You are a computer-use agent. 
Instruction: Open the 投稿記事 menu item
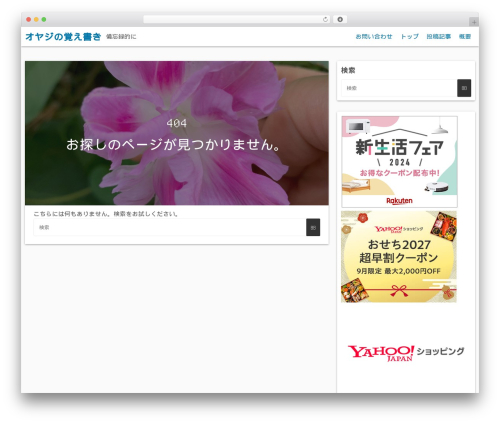coord(439,36)
